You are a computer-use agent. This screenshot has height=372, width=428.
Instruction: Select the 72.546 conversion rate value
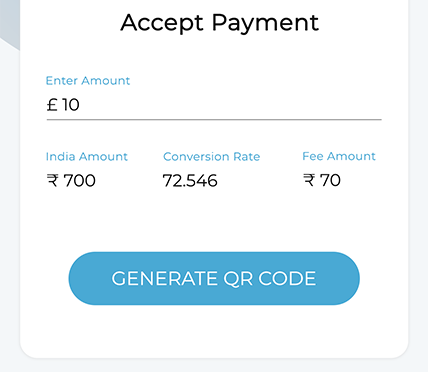(x=190, y=181)
